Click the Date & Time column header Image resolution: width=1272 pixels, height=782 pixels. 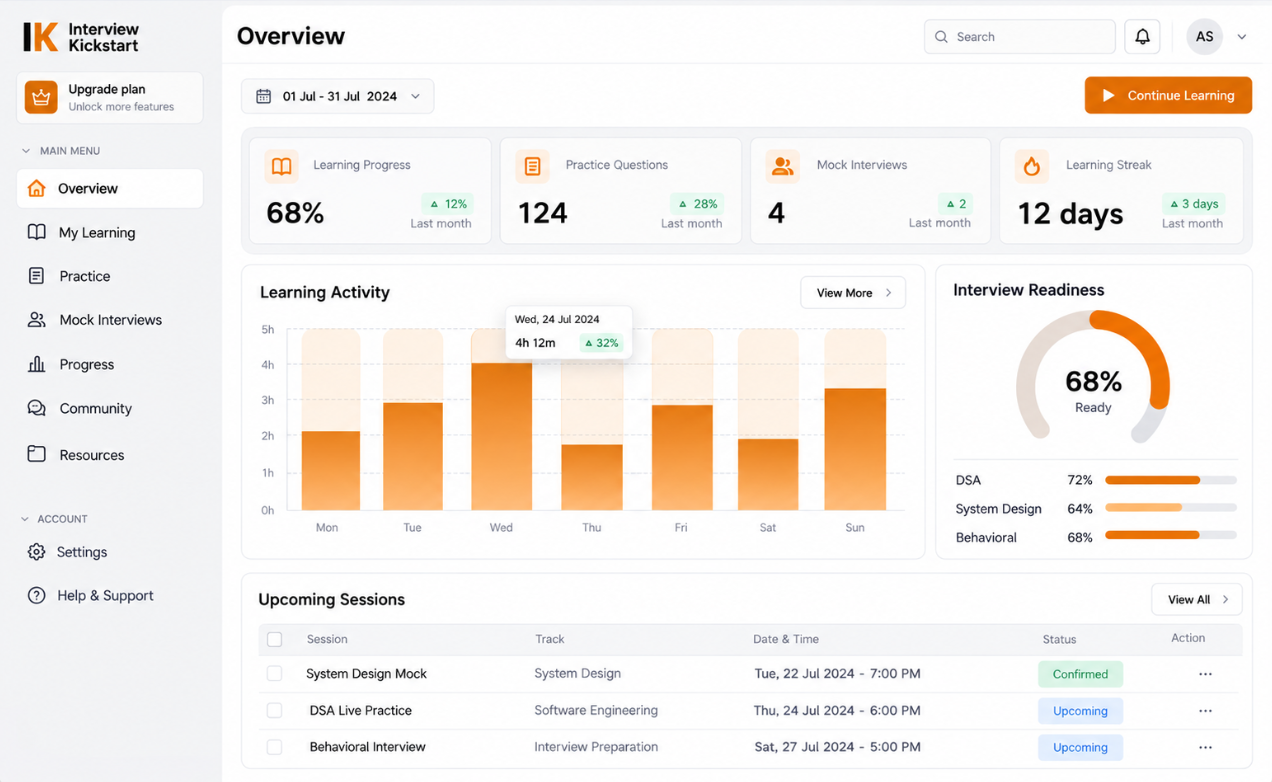786,639
